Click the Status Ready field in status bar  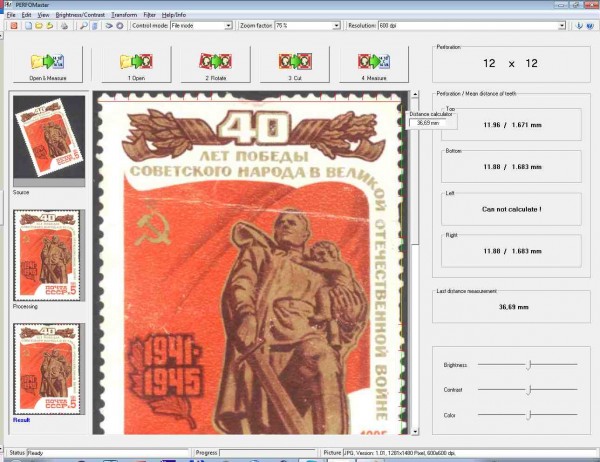pos(108,453)
